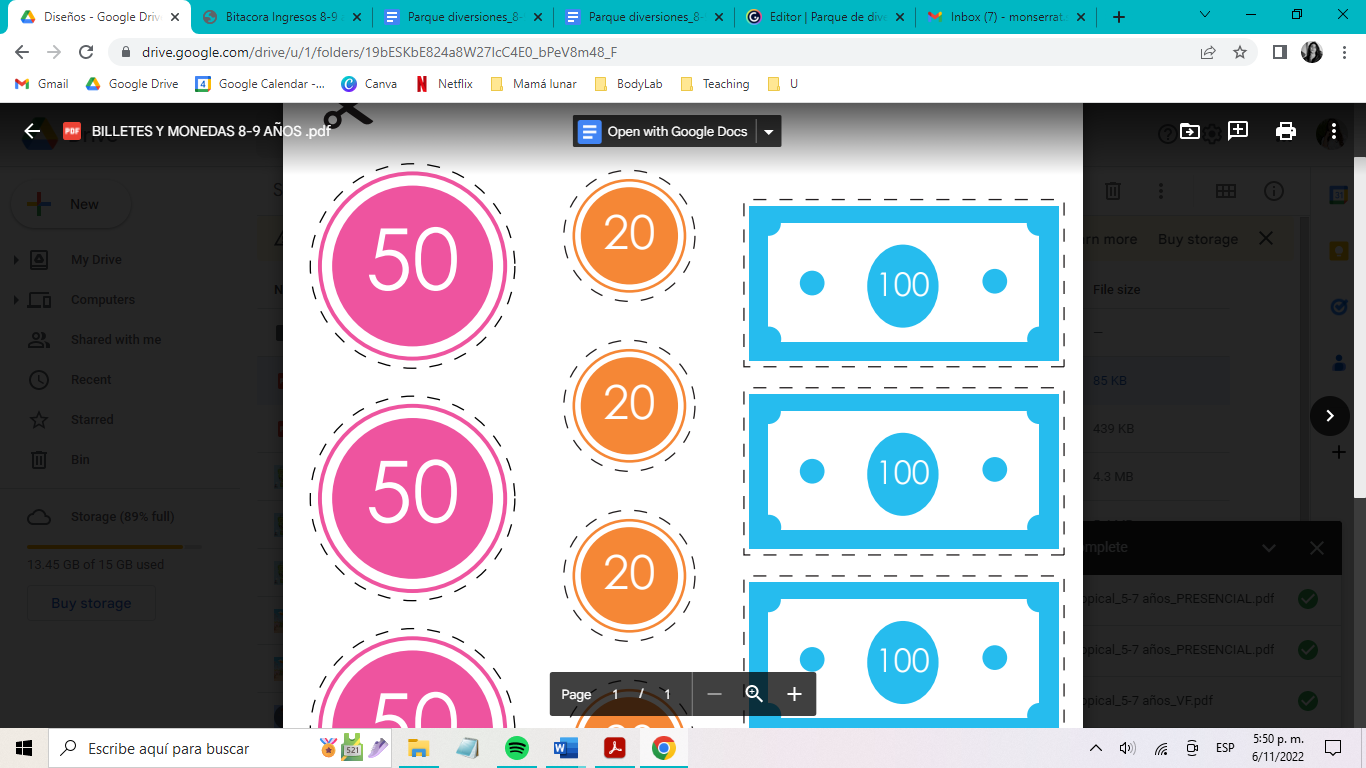This screenshot has width=1366, height=768.
Task: Bookmark this page with the star icon
Action: [1240, 52]
